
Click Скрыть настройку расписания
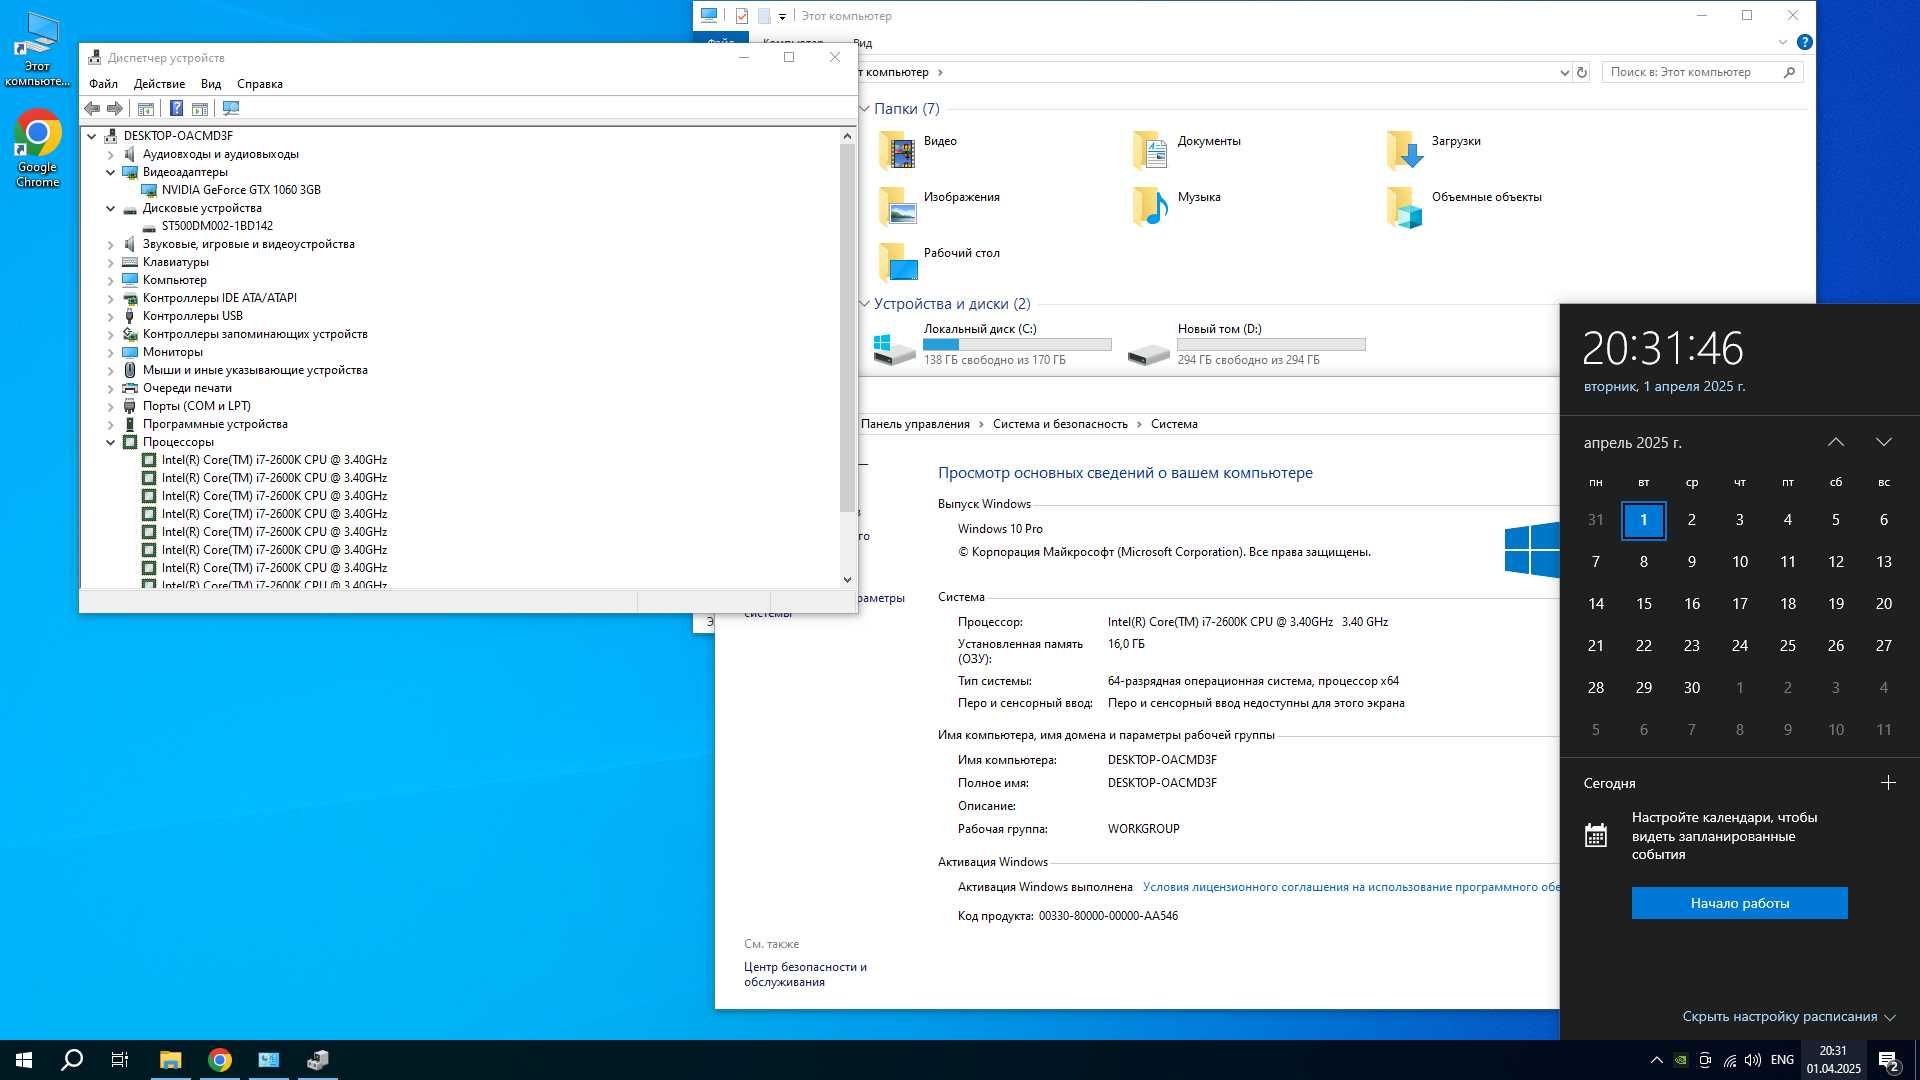point(1789,1016)
